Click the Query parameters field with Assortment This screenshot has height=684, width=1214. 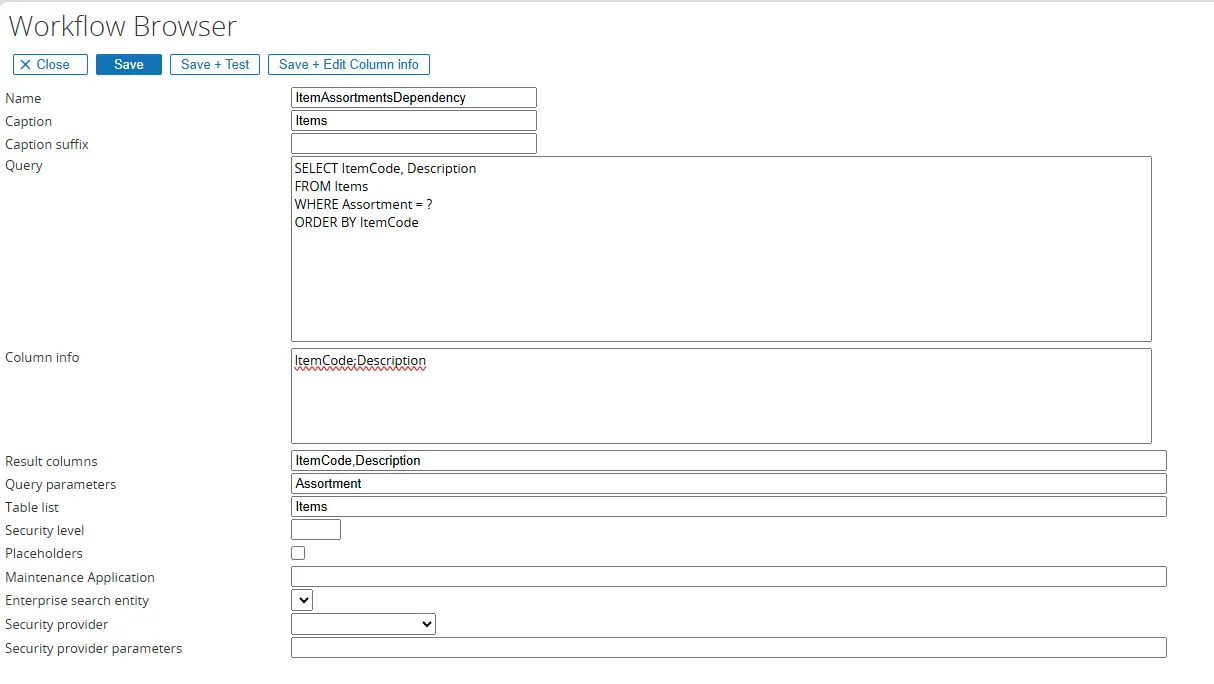pyautogui.click(x=729, y=483)
